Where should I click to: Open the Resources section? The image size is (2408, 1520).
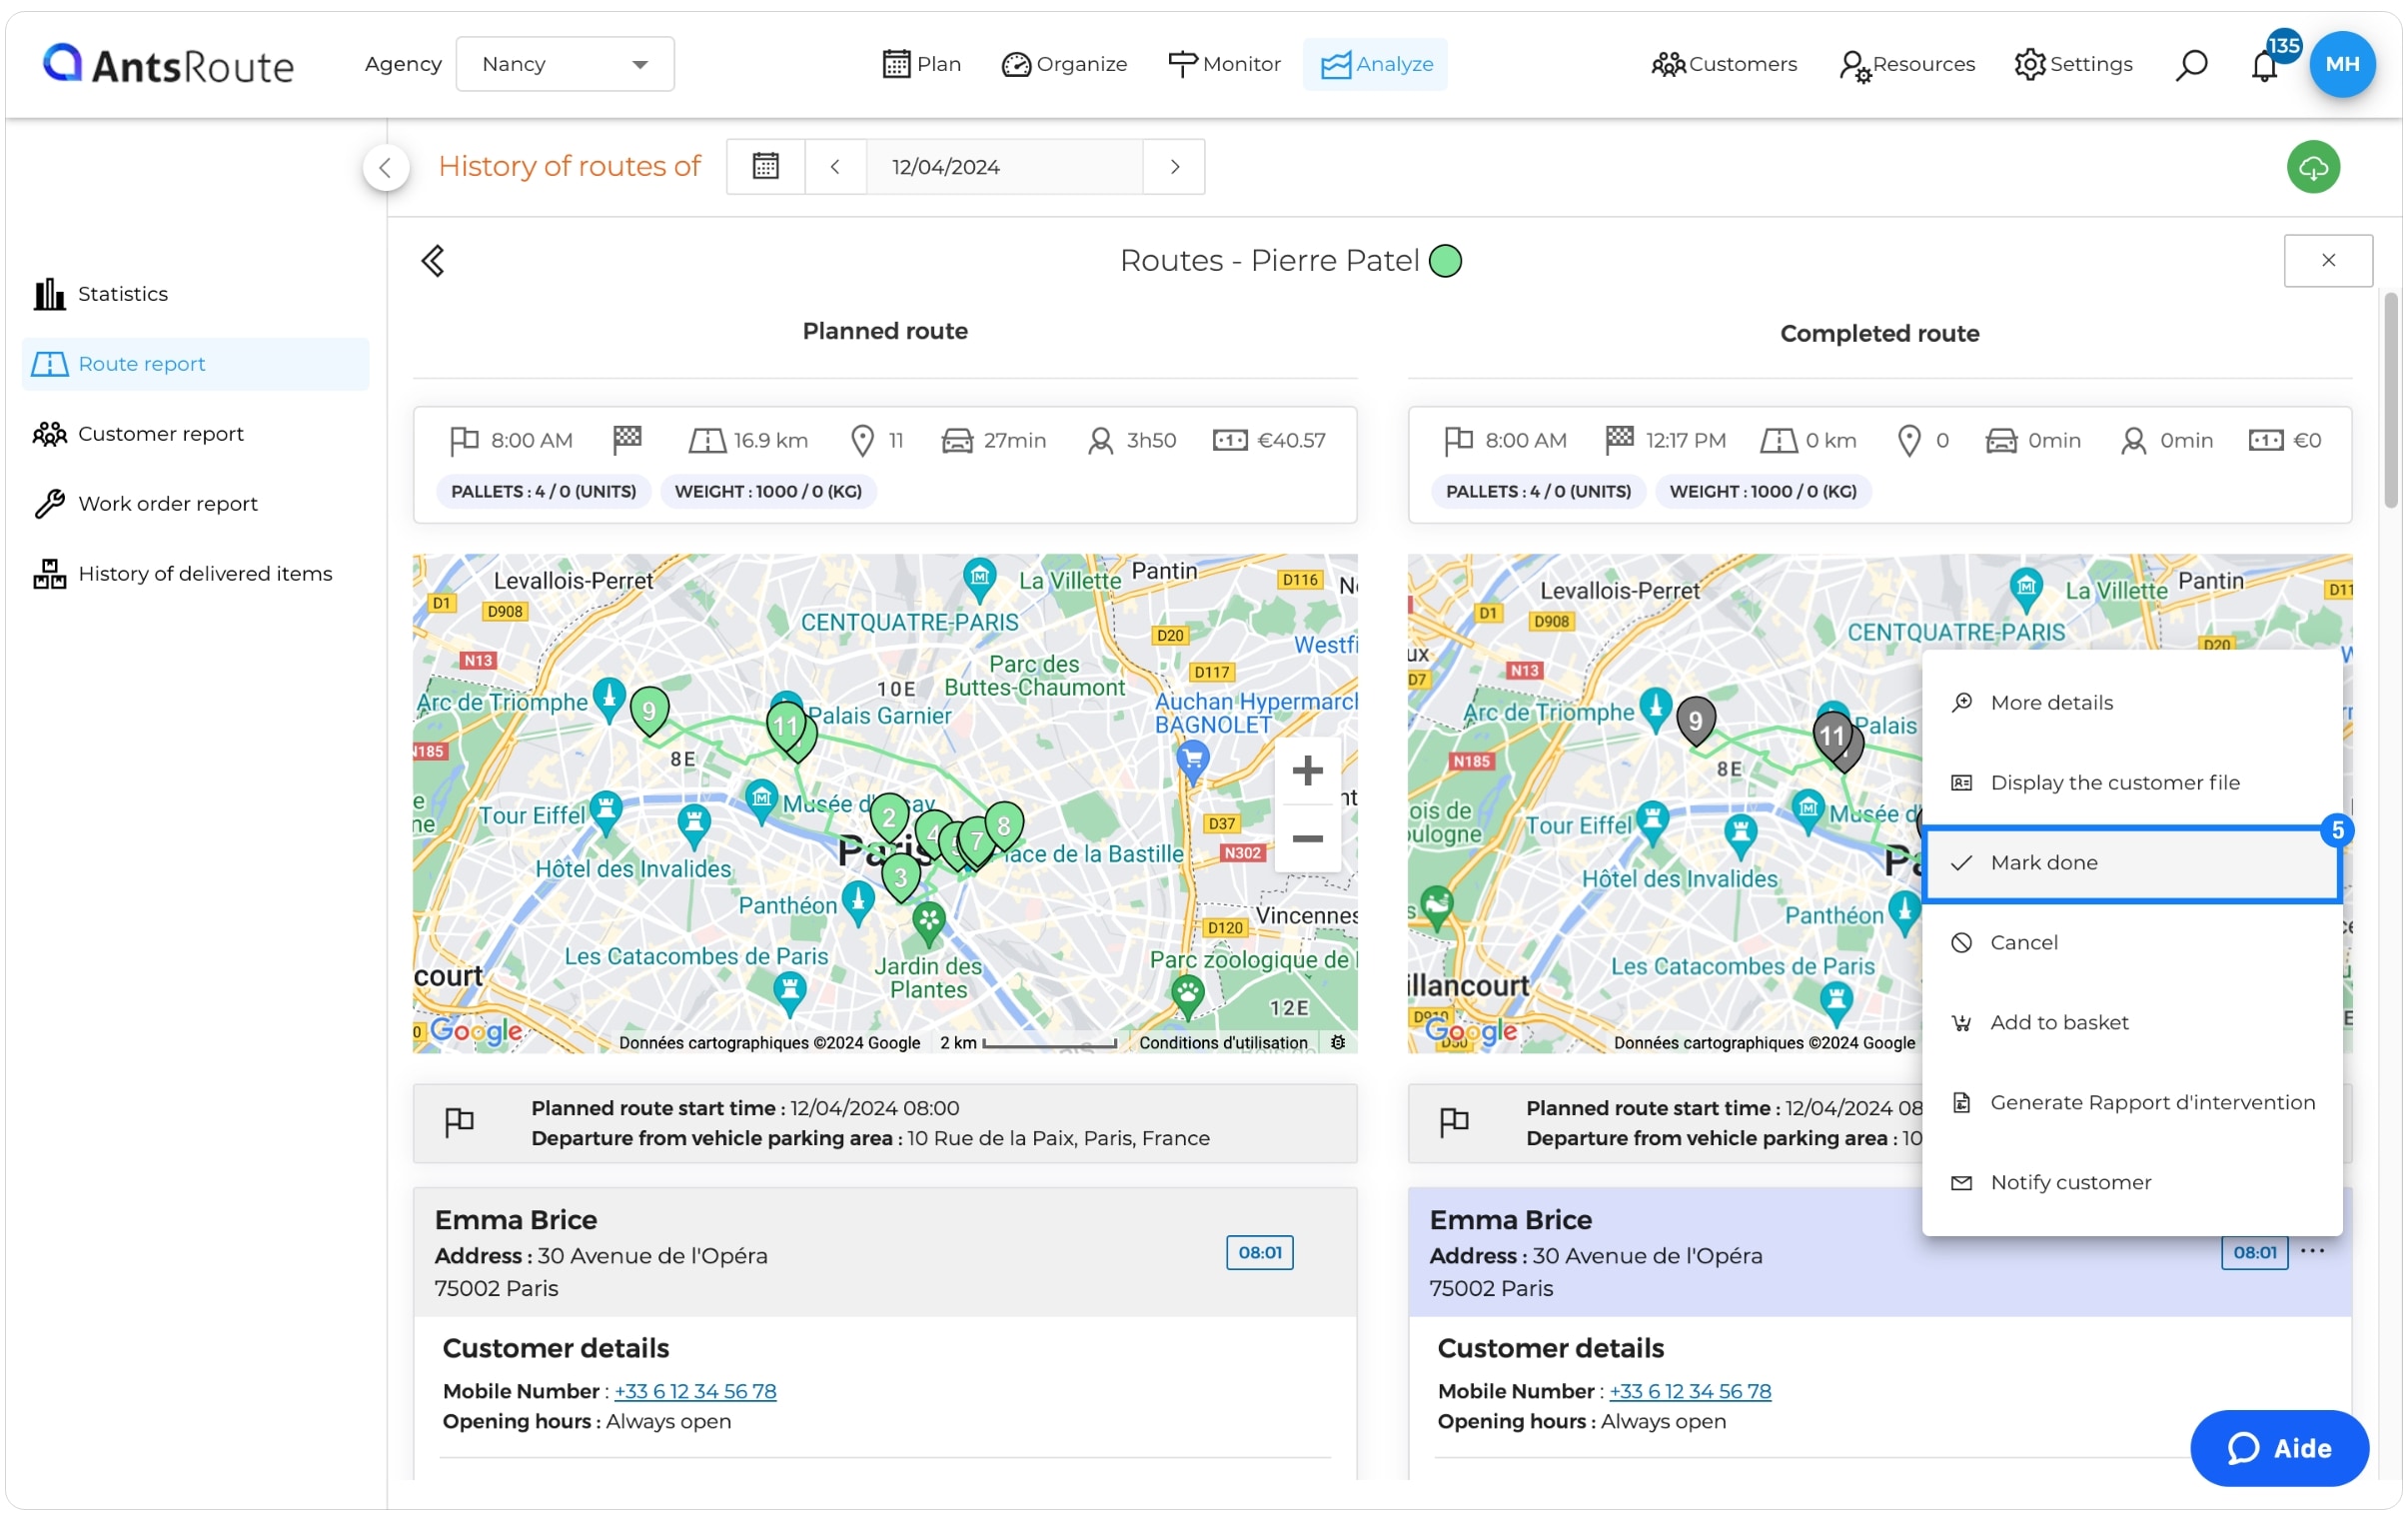[1907, 64]
